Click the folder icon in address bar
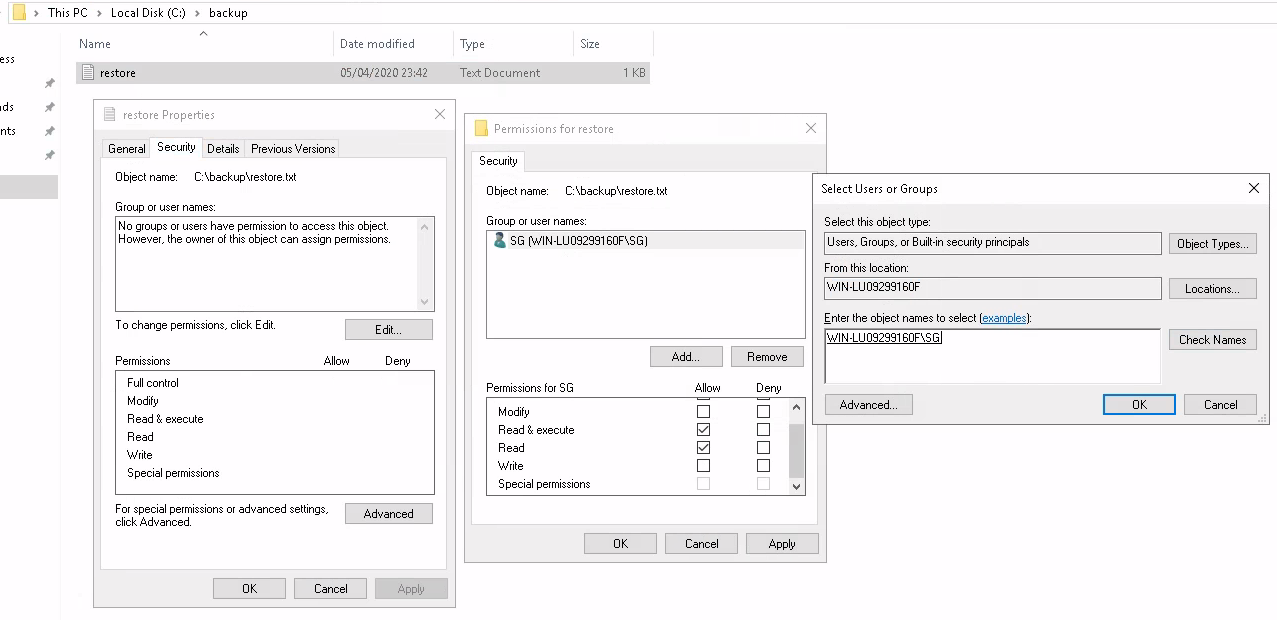The height and width of the screenshot is (620, 1277). click(x=18, y=13)
